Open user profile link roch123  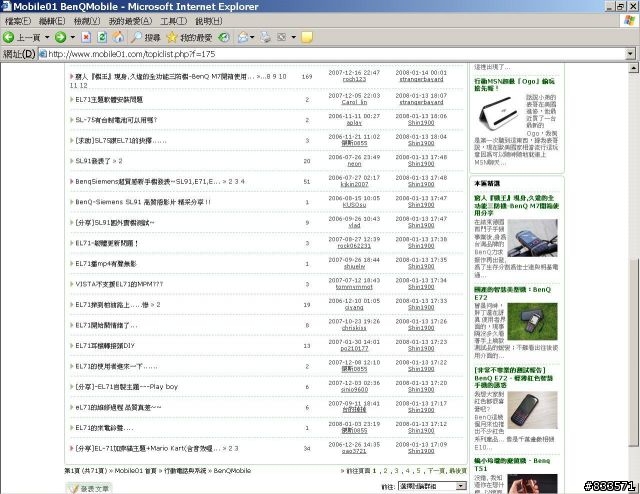tap(354, 79)
